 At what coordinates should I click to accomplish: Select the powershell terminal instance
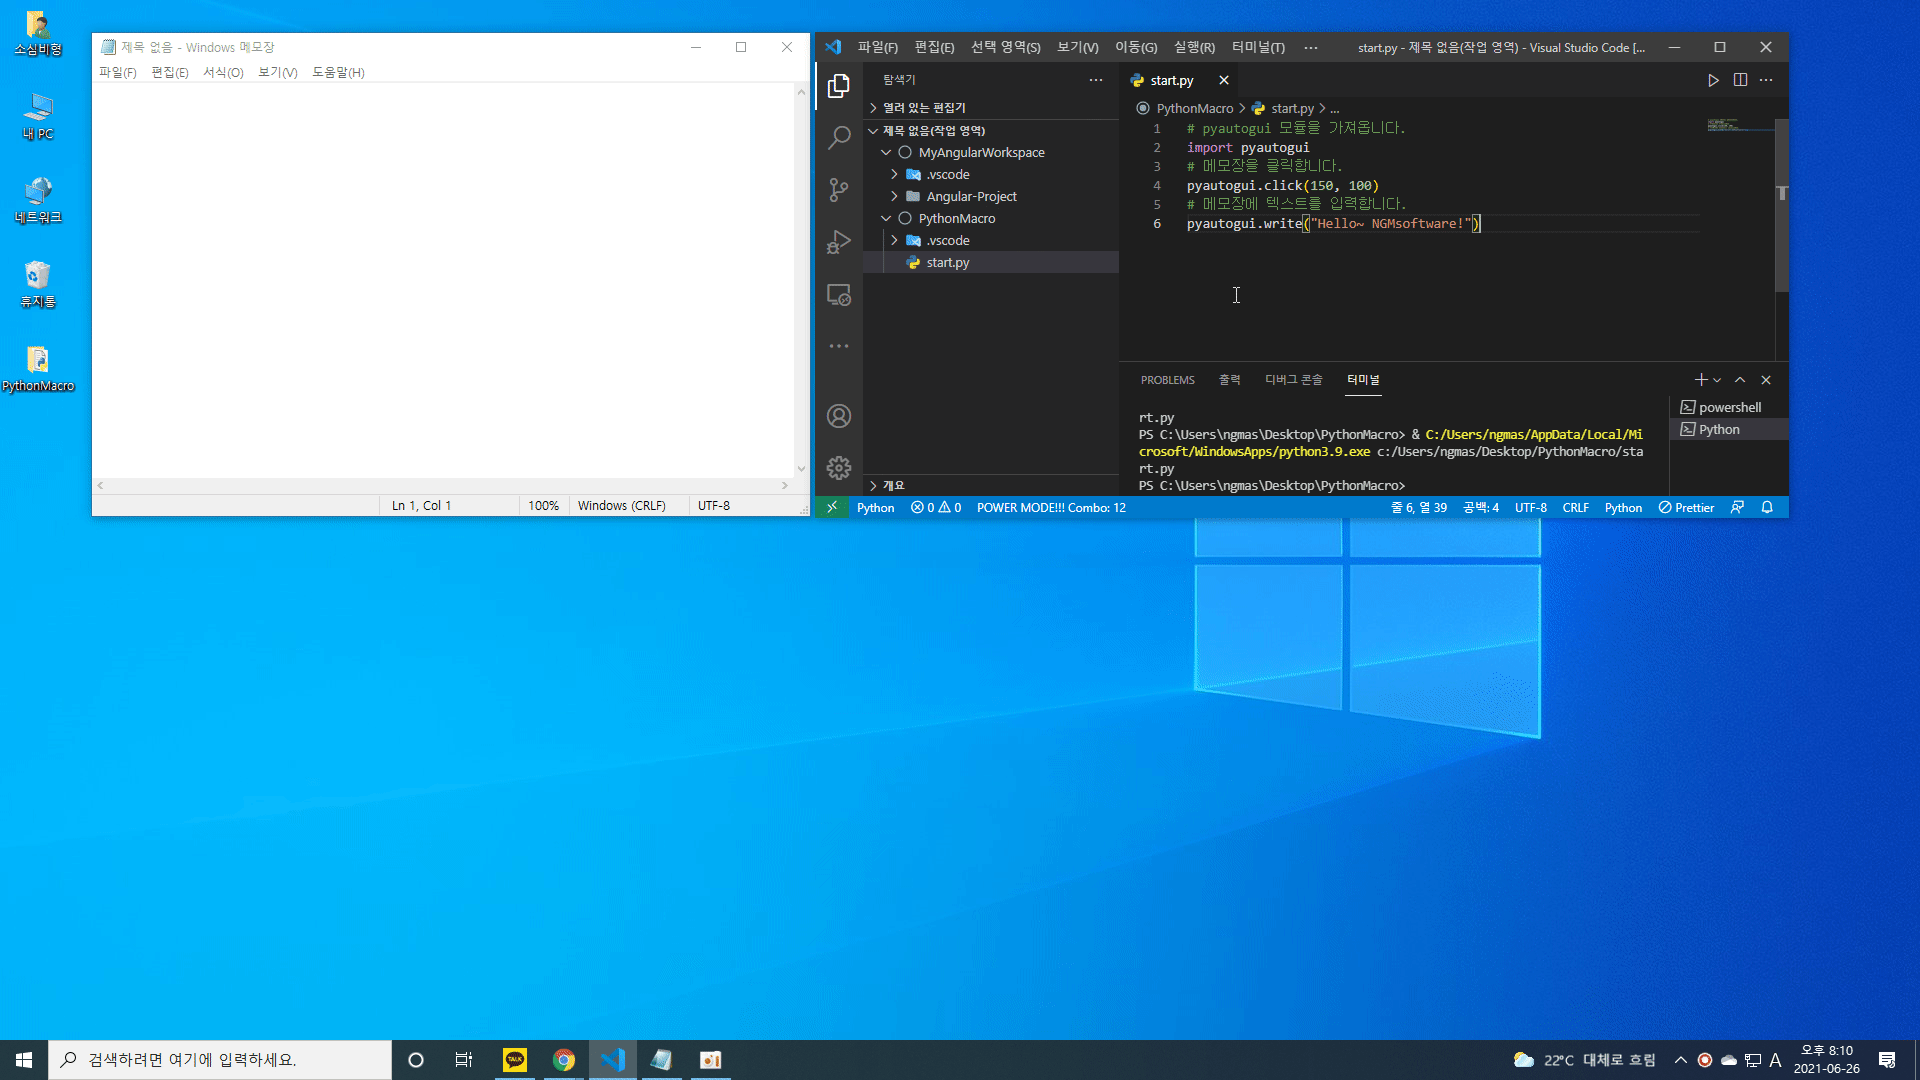point(1729,408)
